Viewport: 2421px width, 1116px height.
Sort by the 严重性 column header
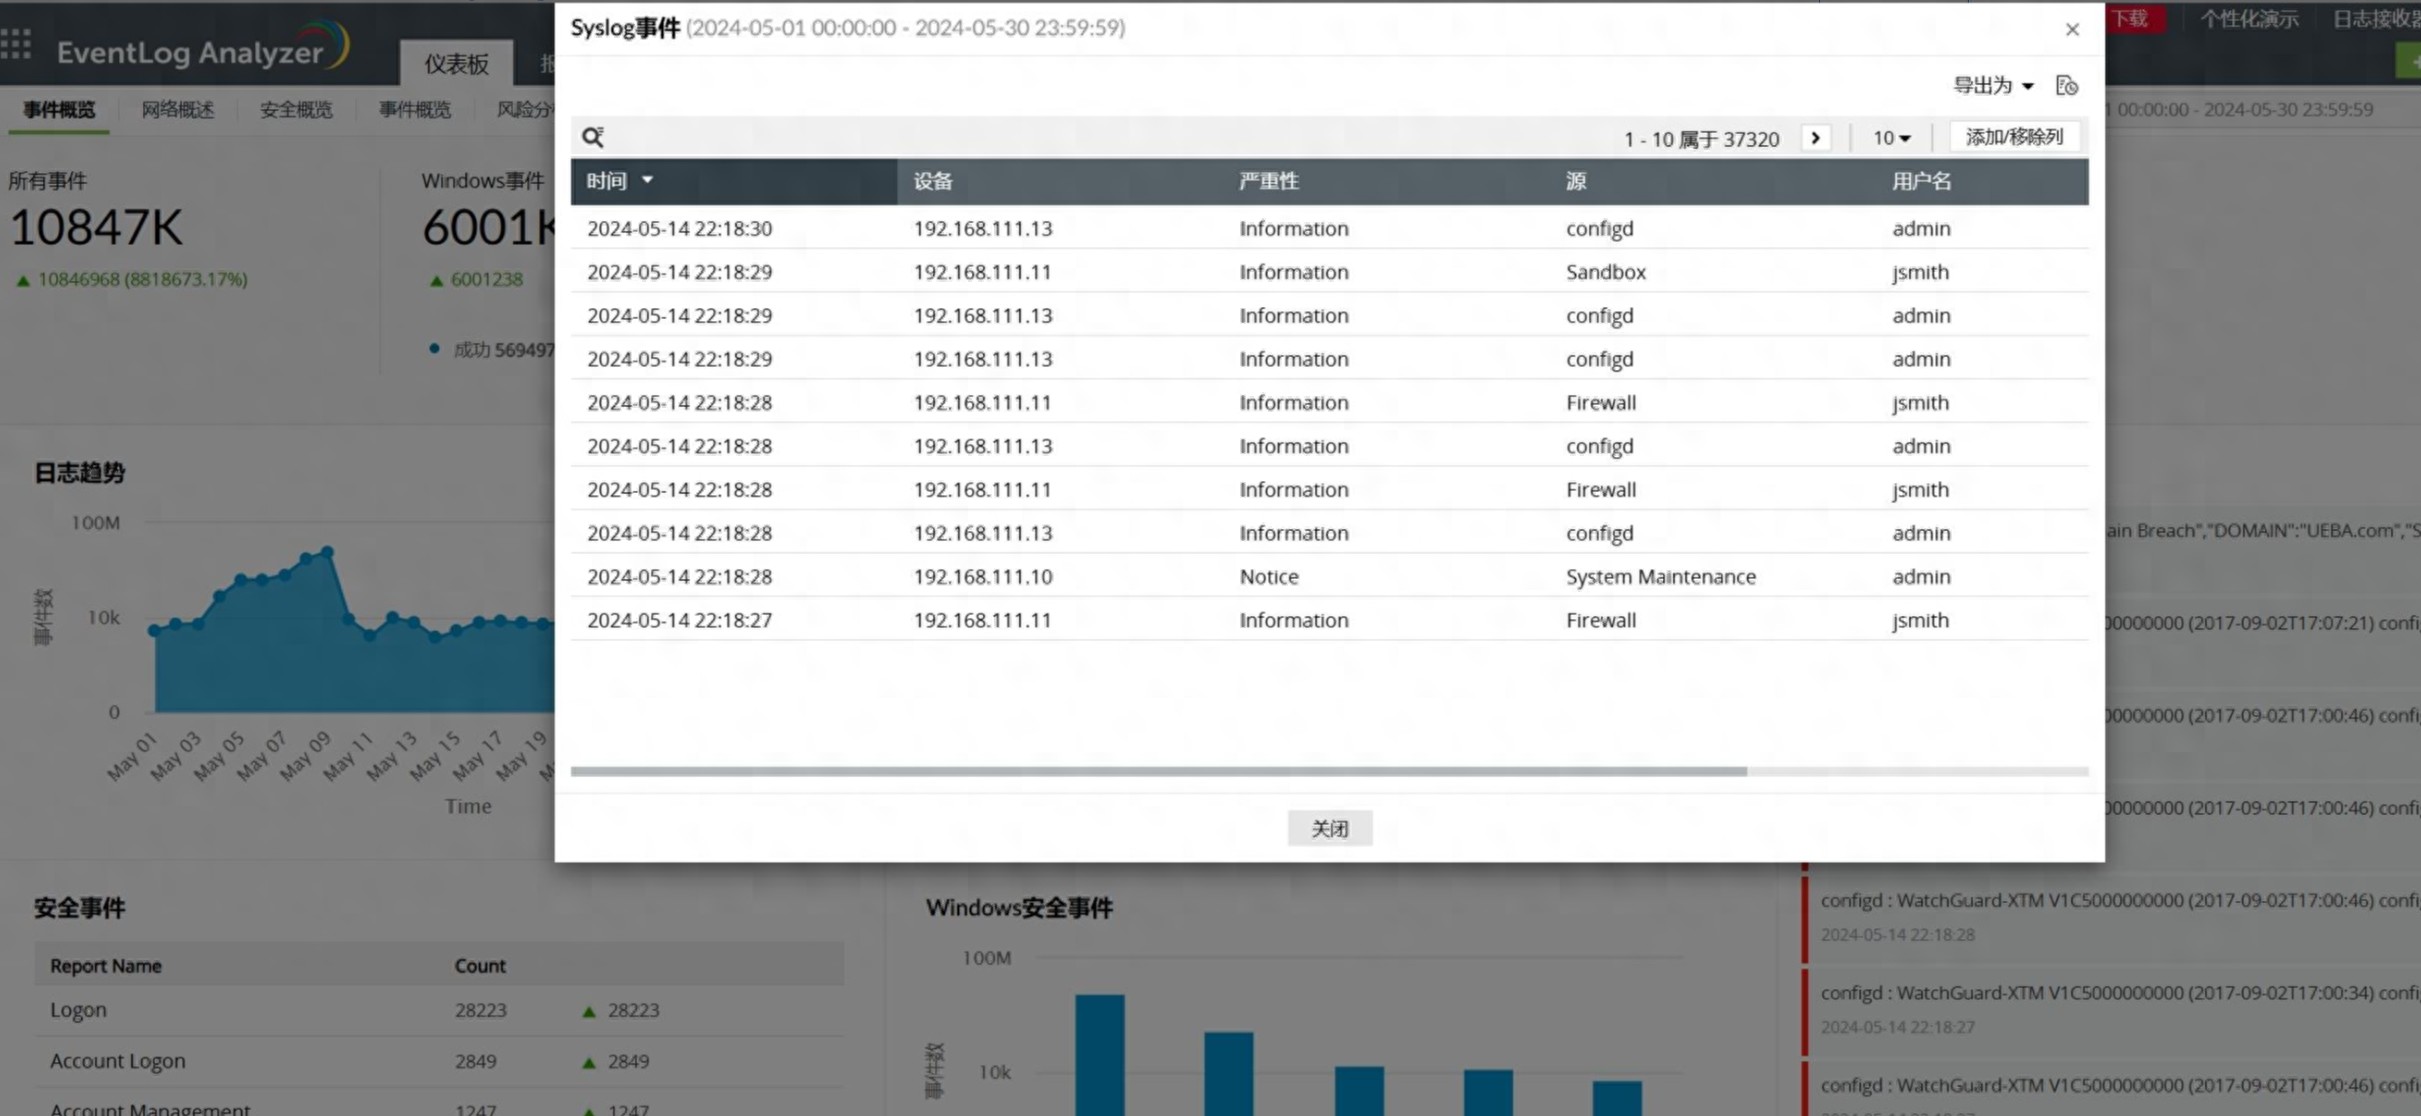pos(1269,181)
